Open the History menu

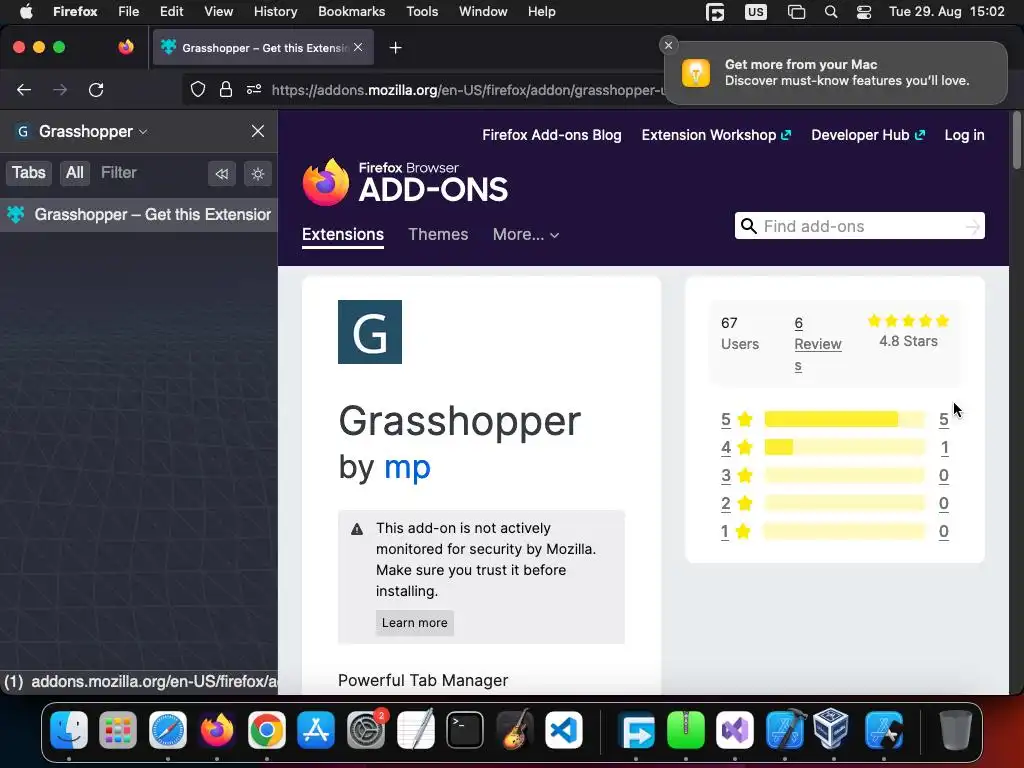[x=276, y=11]
